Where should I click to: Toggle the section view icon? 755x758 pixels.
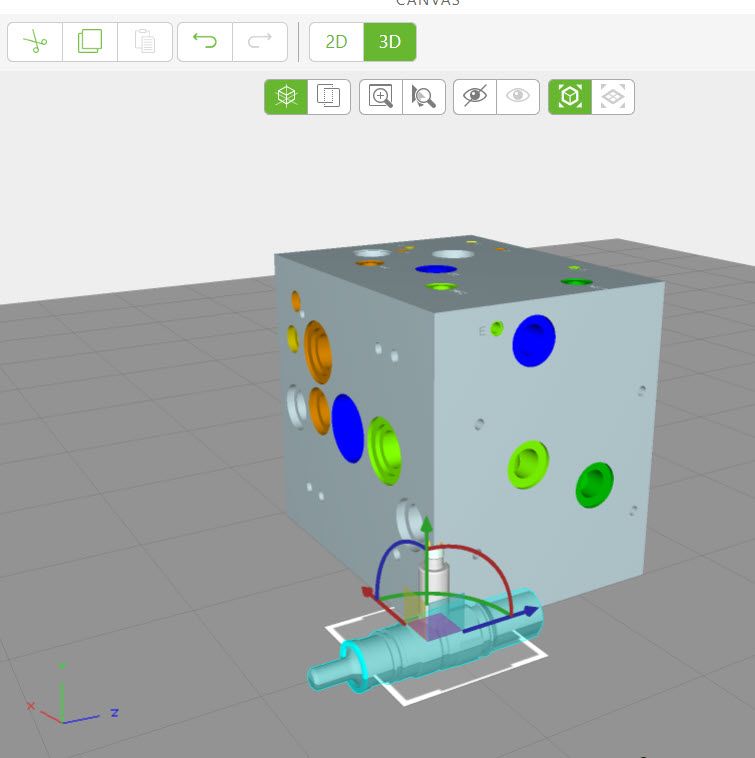(x=329, y=97)
